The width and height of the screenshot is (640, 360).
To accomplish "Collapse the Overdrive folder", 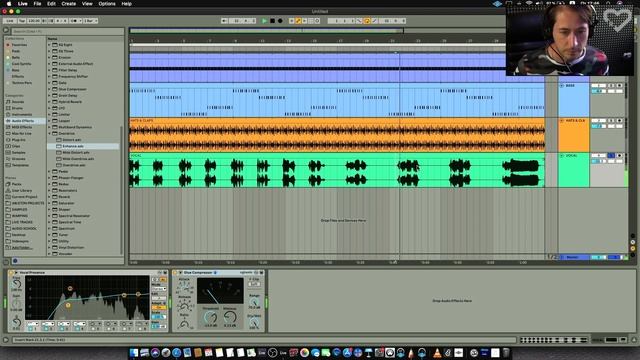I will (x=49, y=133).
